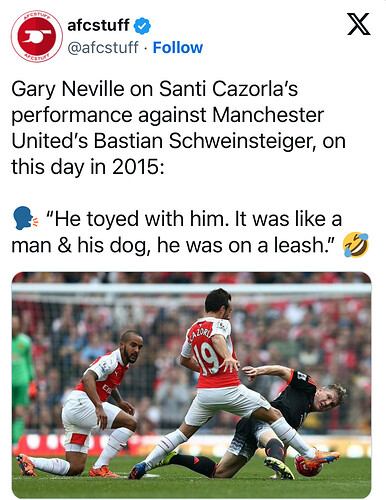Click the words "Gary Neville" in tweet
Viewport: 386px width, 500px height.
point(68,89)
